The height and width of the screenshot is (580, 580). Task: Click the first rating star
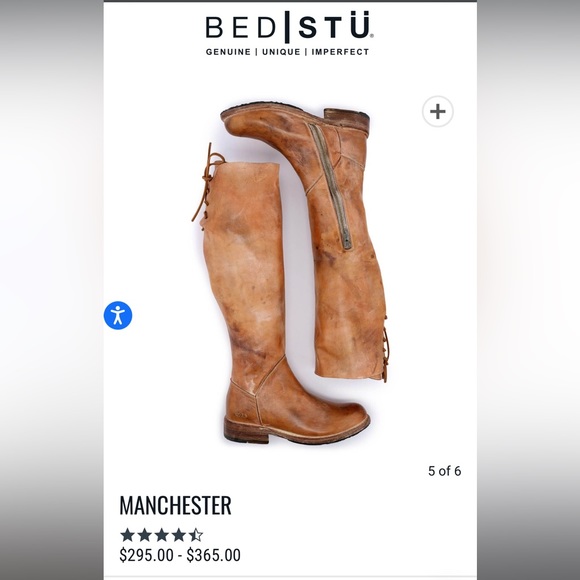pos(128,535)
